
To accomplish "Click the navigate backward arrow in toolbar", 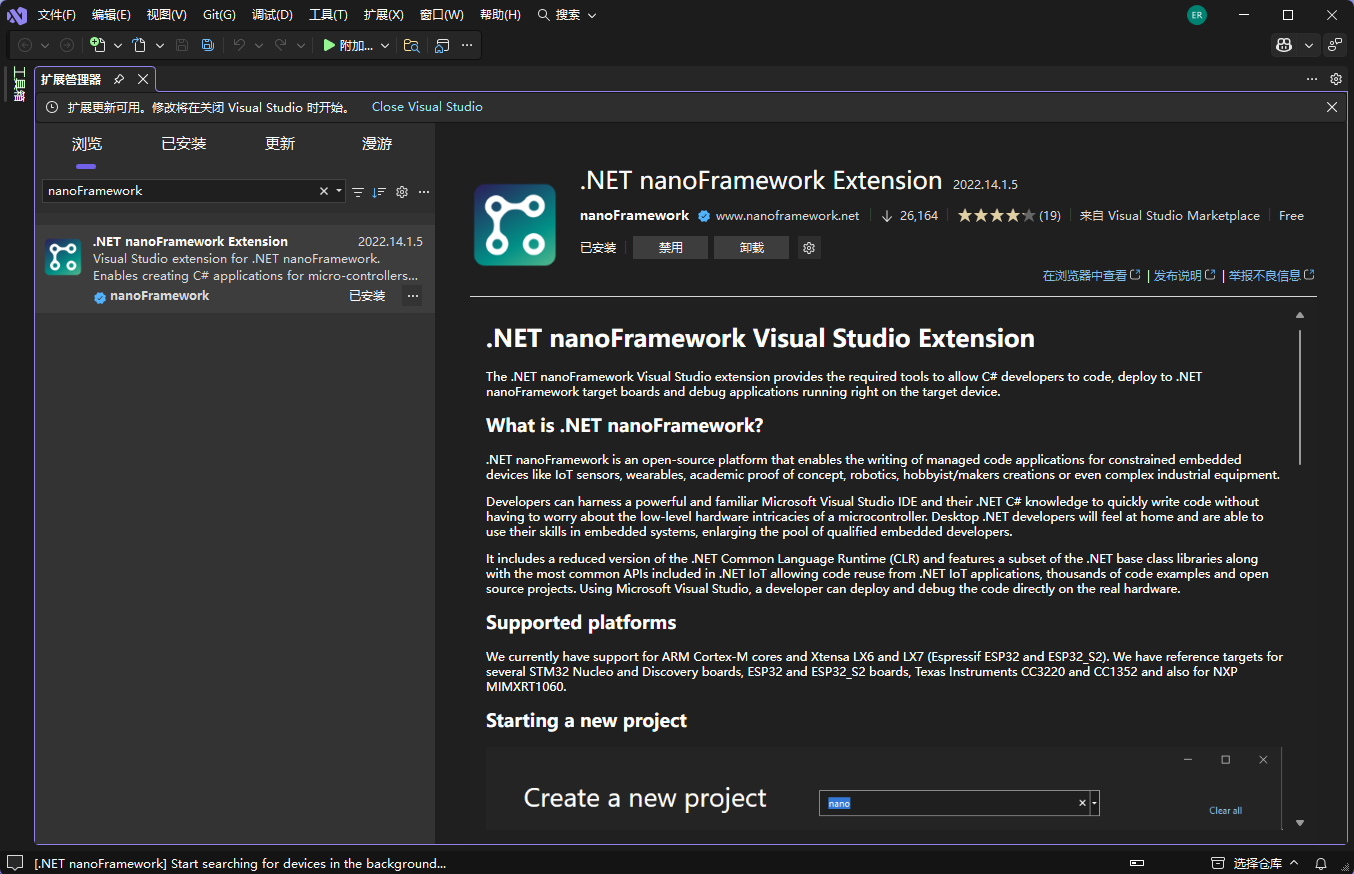I will coord(25,45).
